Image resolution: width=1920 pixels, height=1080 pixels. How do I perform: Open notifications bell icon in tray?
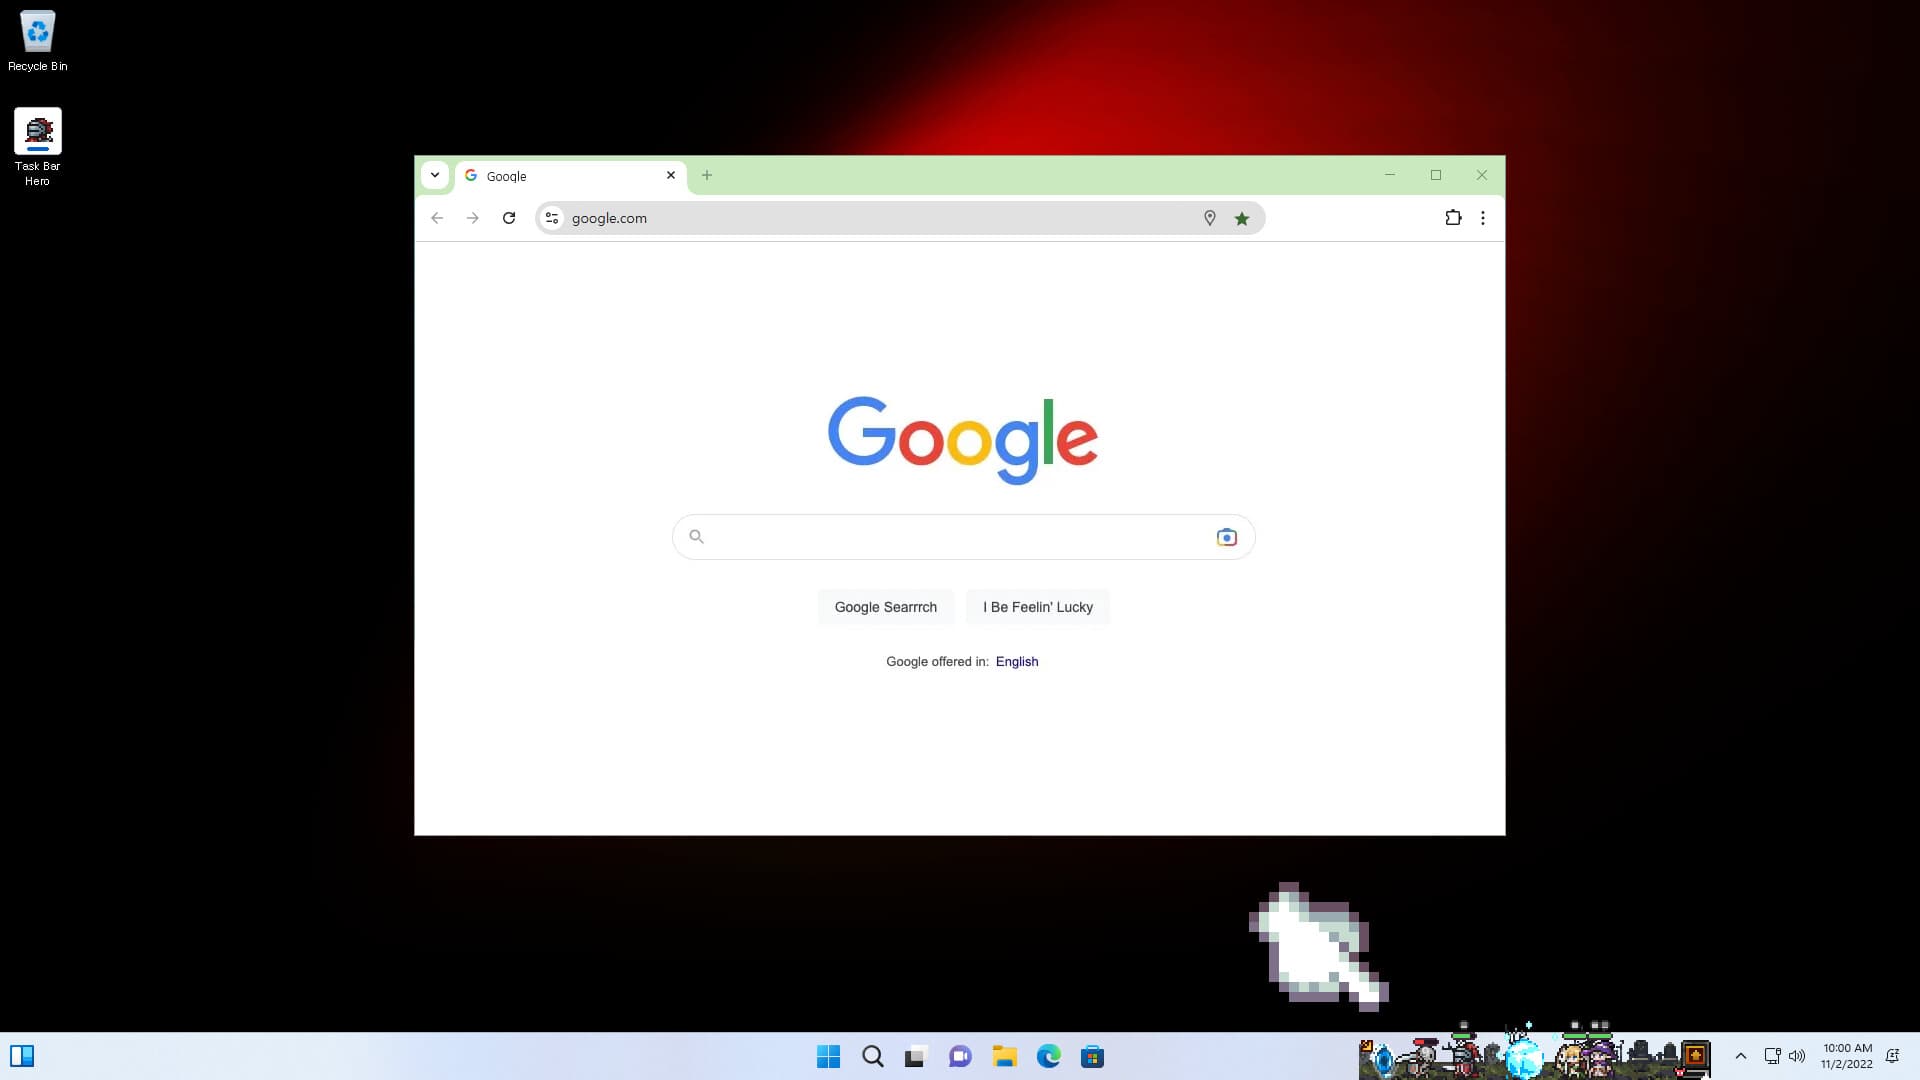(x=1892, y=1056)
